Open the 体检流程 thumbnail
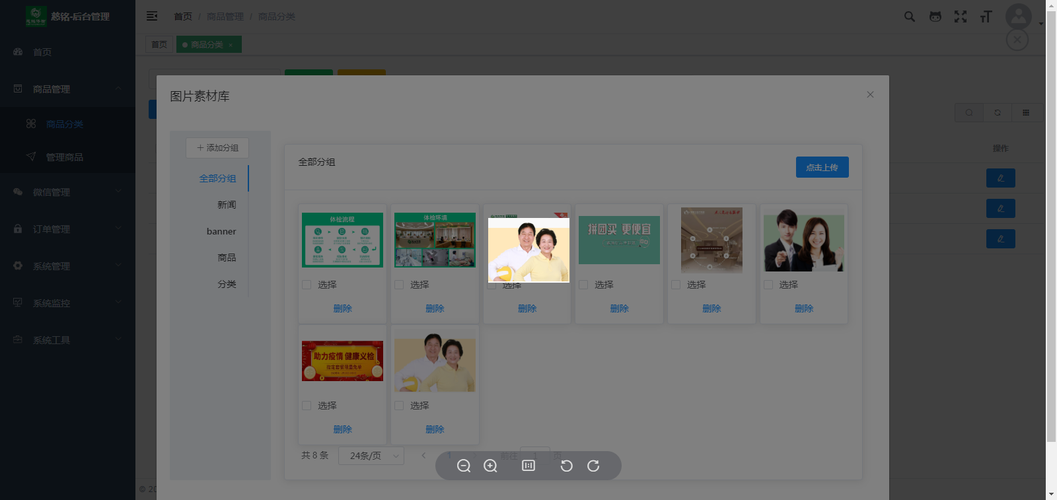 click(342, 240)
